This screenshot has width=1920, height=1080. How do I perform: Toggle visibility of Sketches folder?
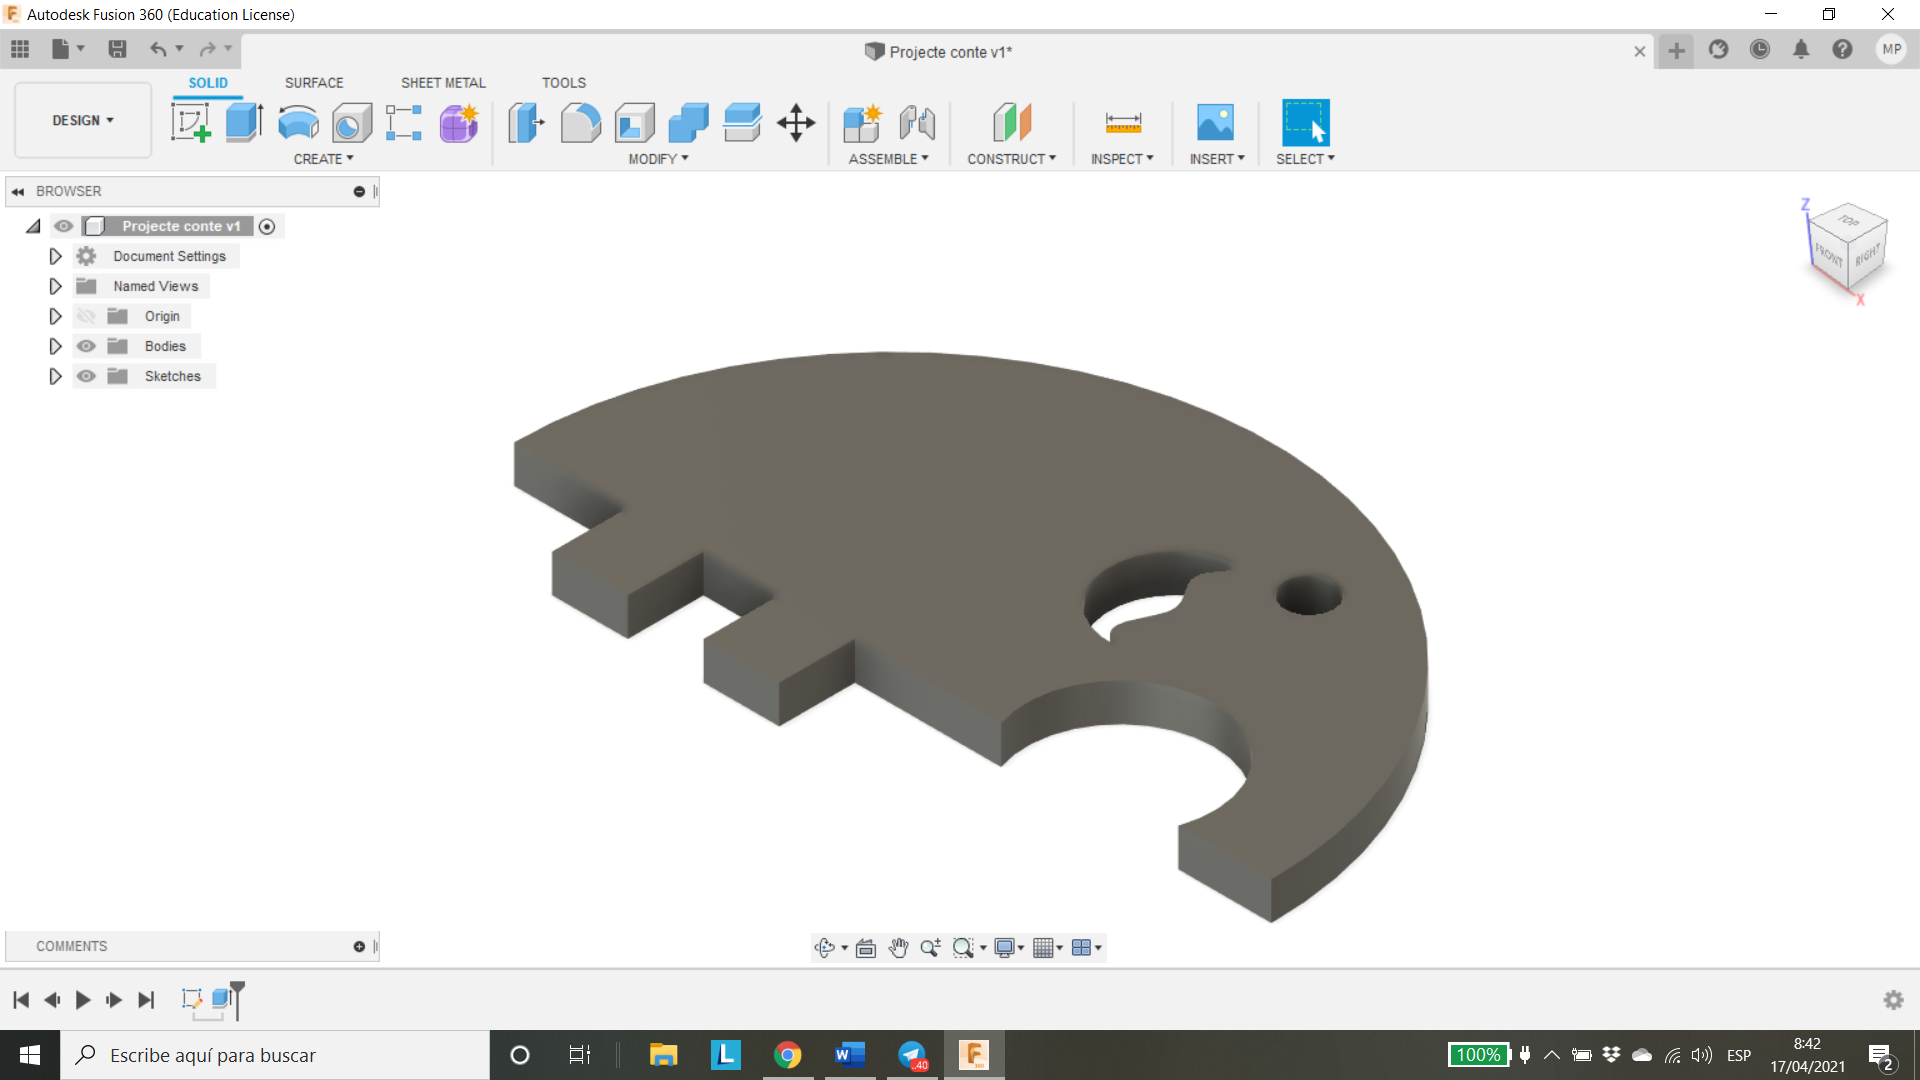(86, 376)
